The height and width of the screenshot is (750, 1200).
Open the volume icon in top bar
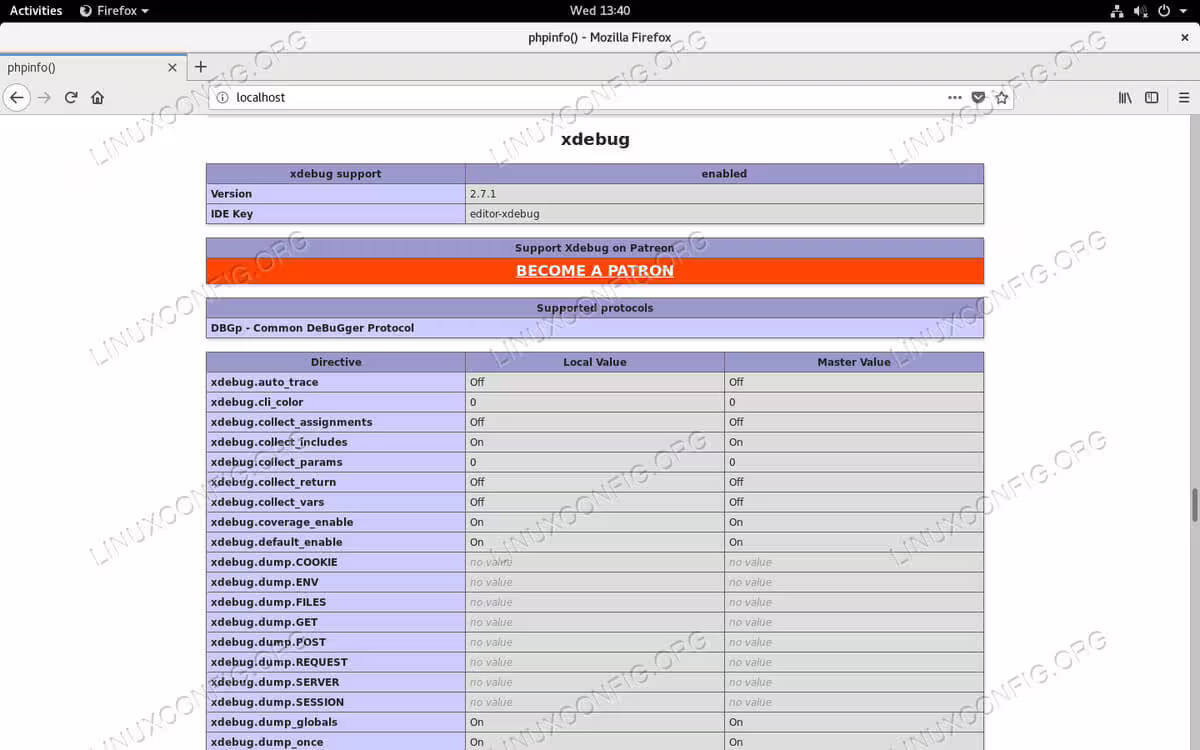coord(1141,11)
